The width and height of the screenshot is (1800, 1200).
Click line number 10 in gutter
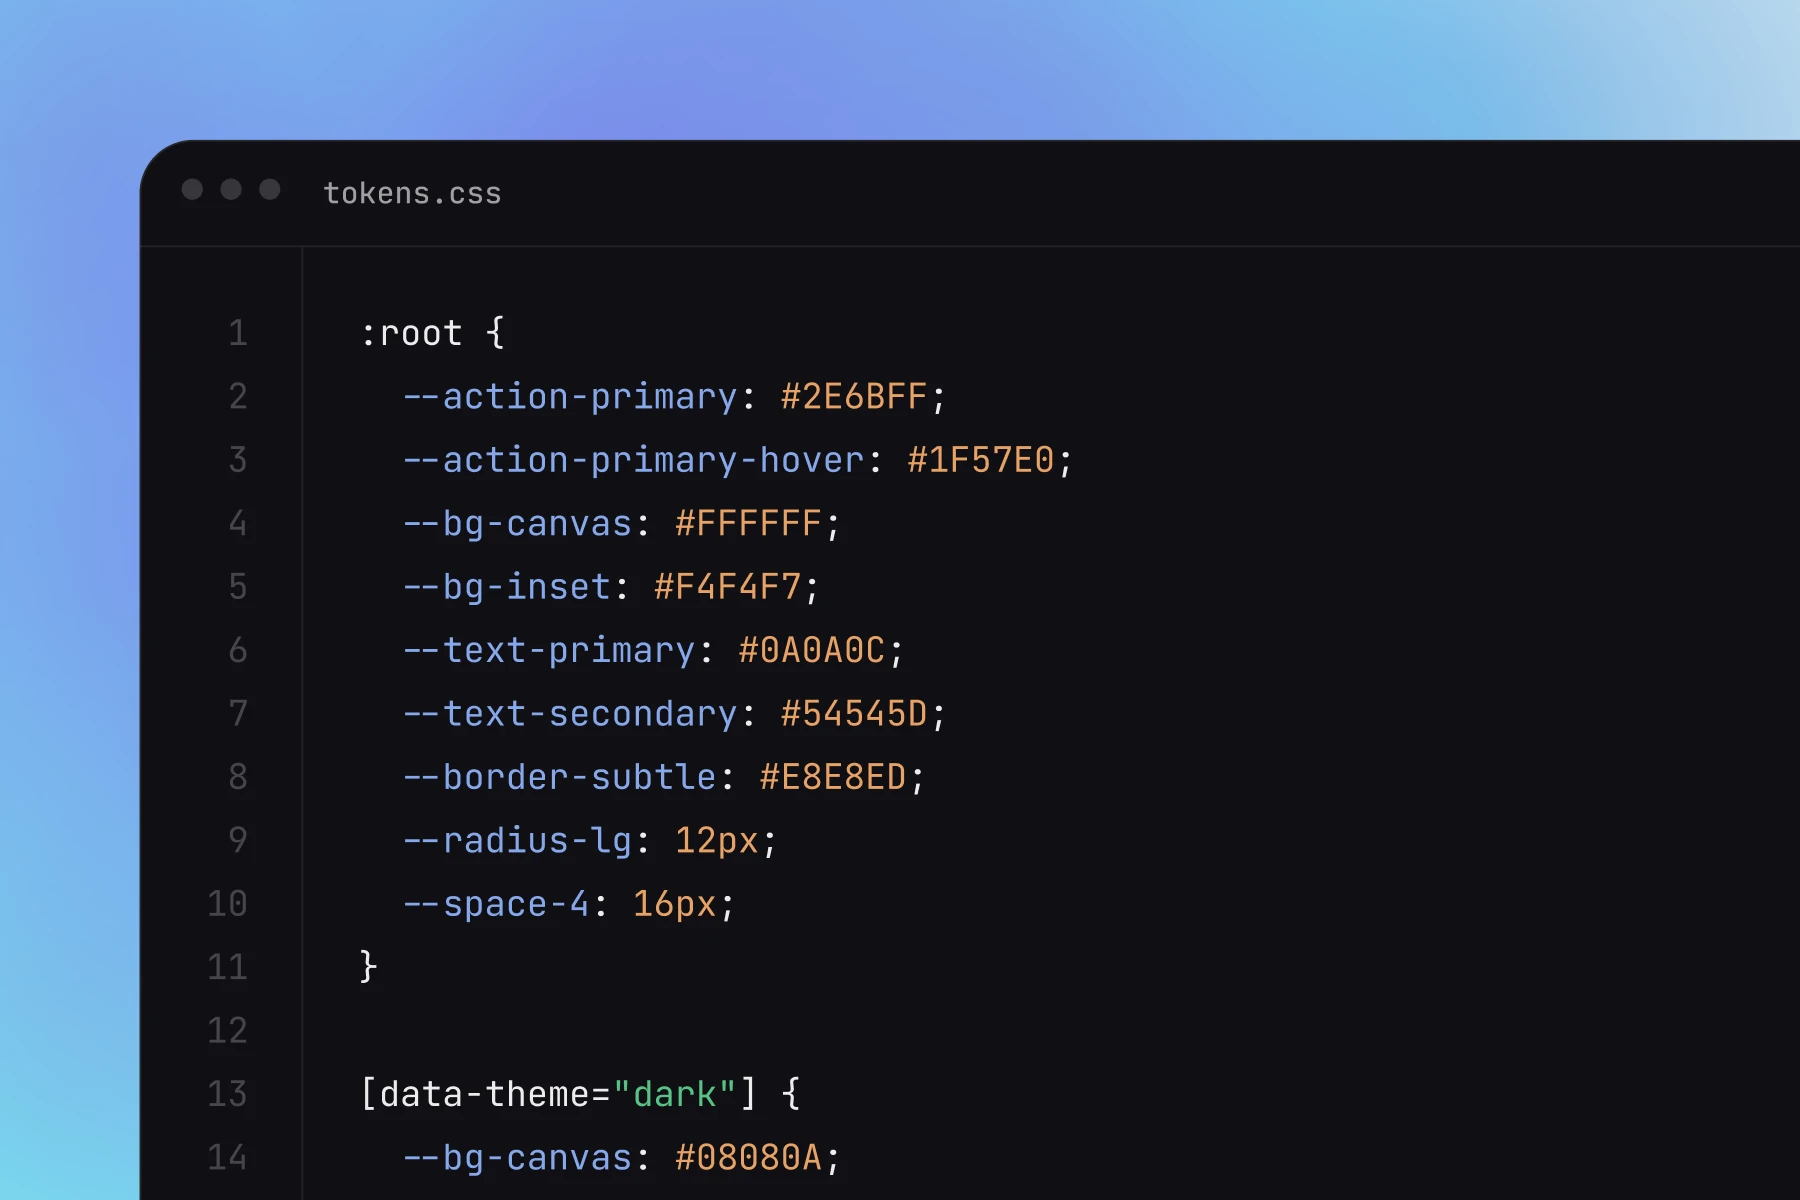click(x=227, y=904)
